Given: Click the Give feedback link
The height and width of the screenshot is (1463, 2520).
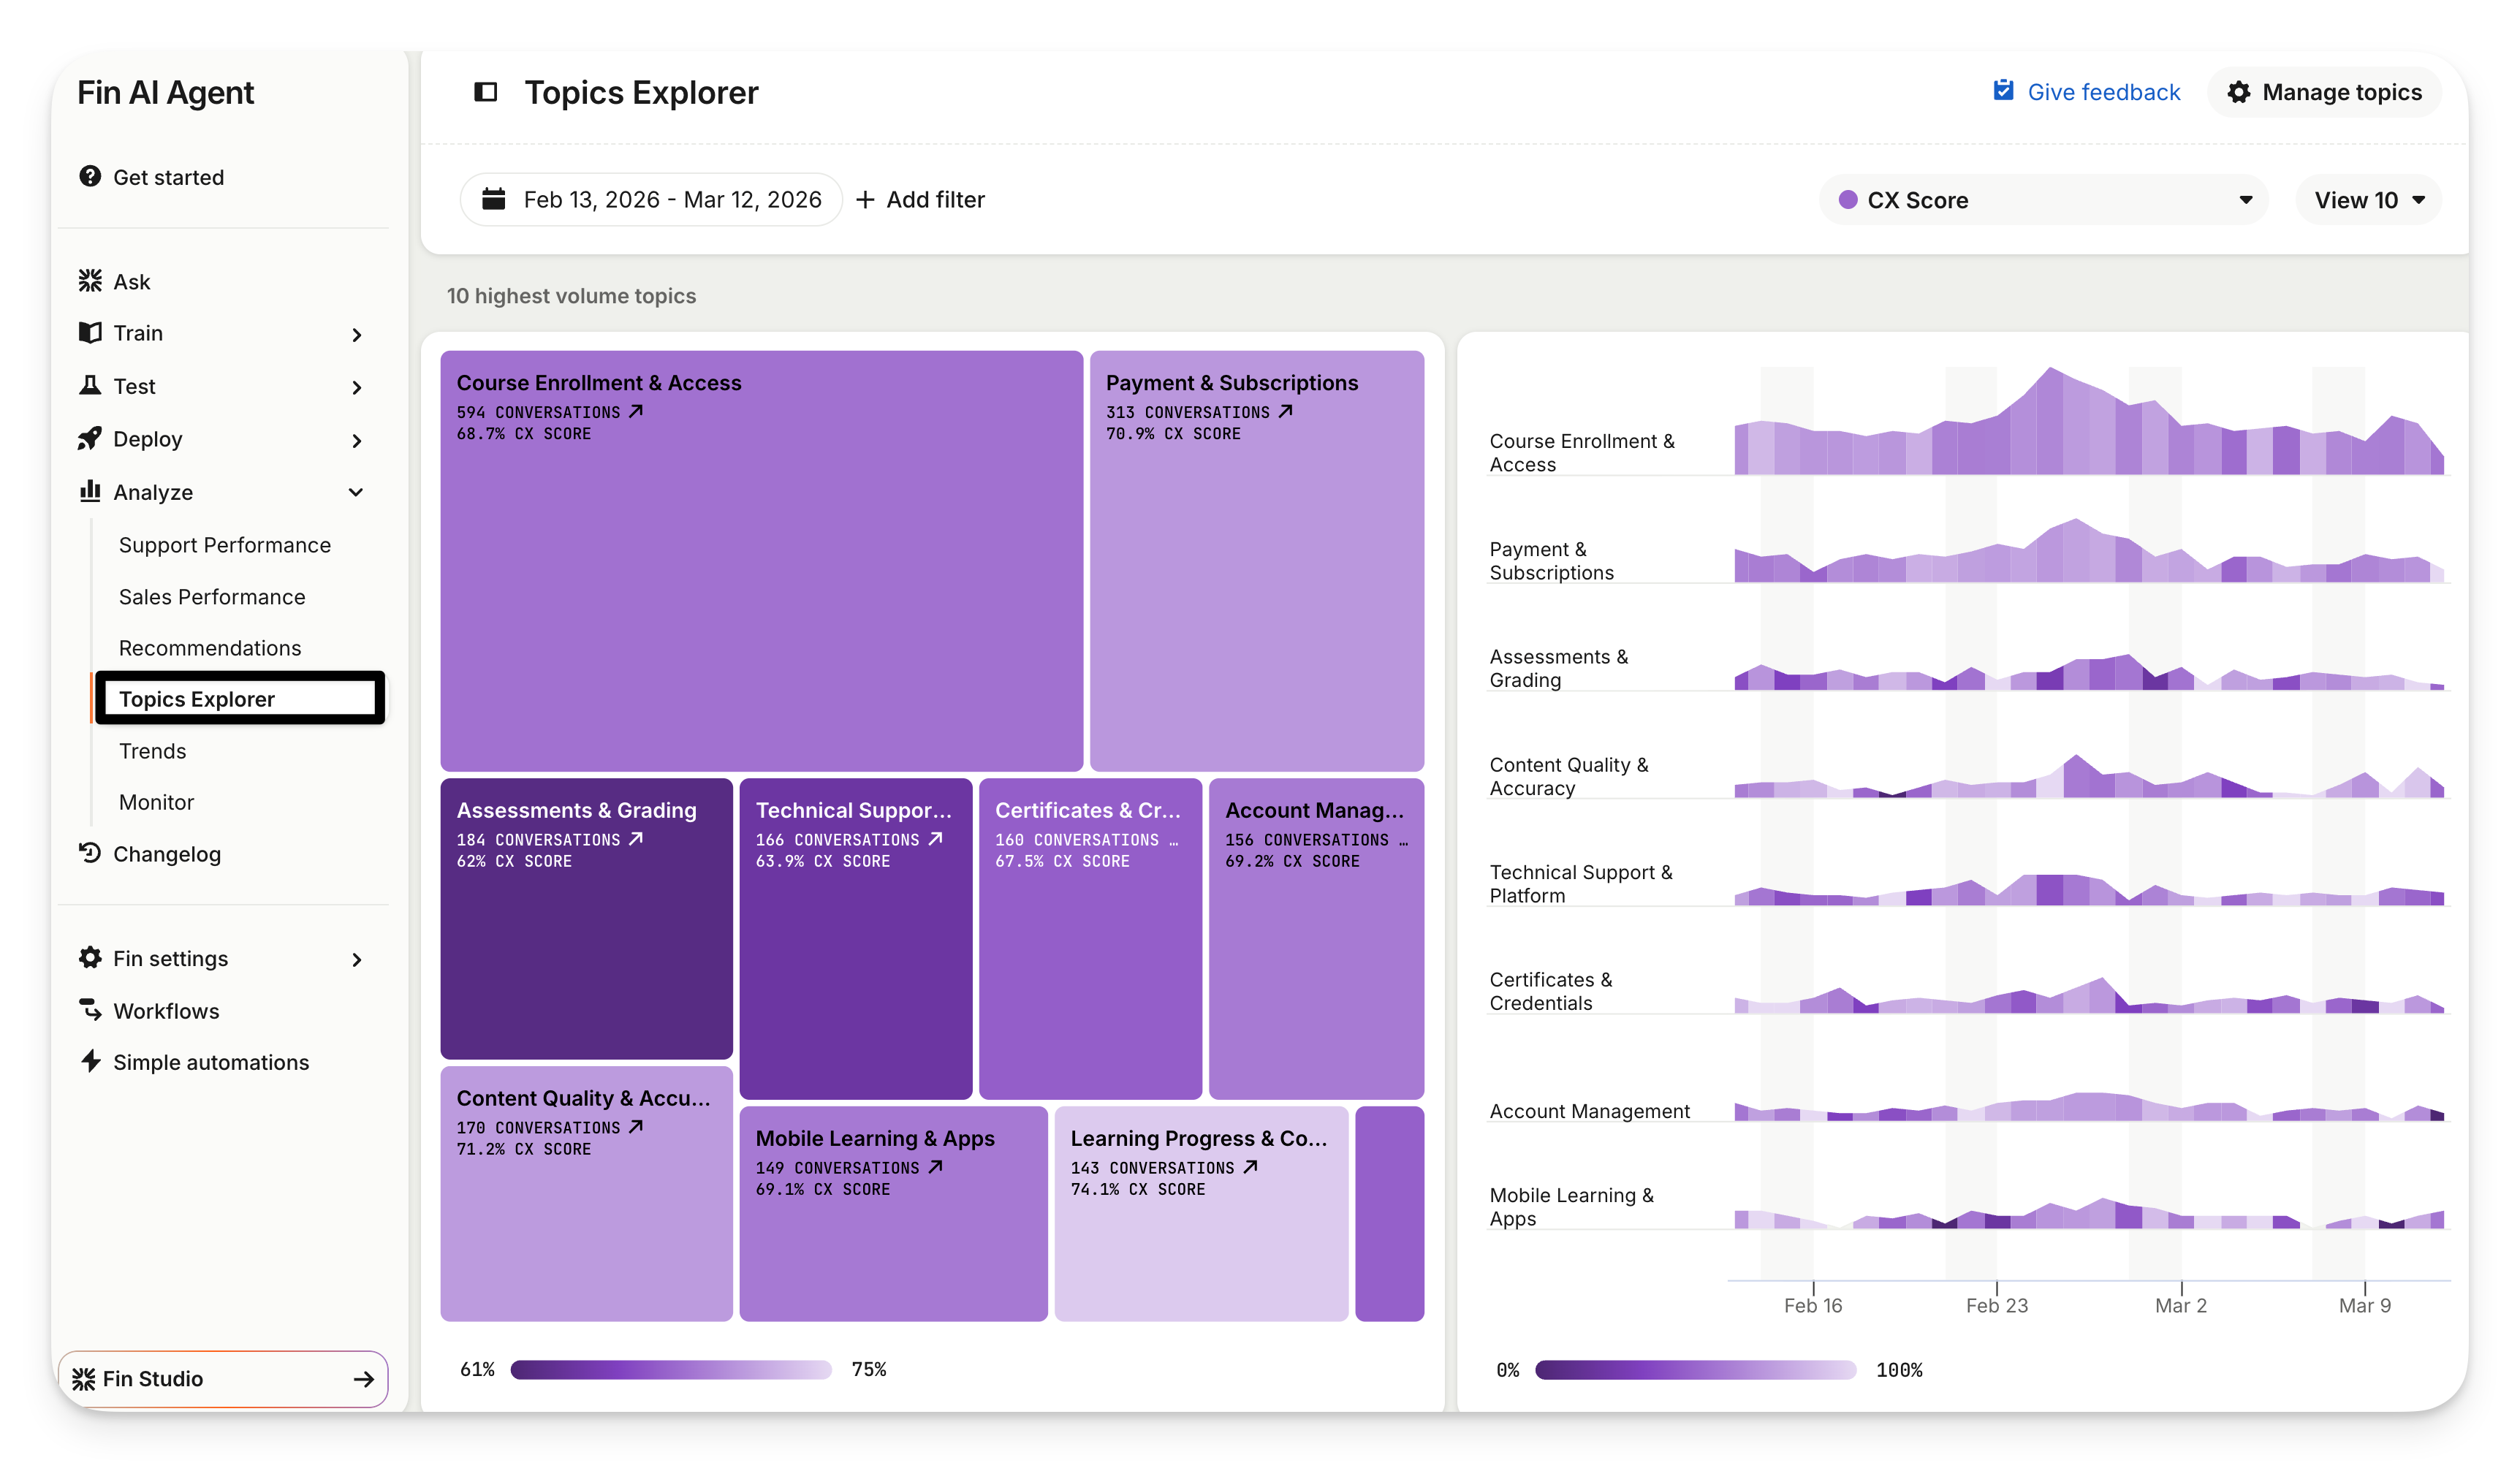Looking at the screenshot, I should tap(2086, 92).
